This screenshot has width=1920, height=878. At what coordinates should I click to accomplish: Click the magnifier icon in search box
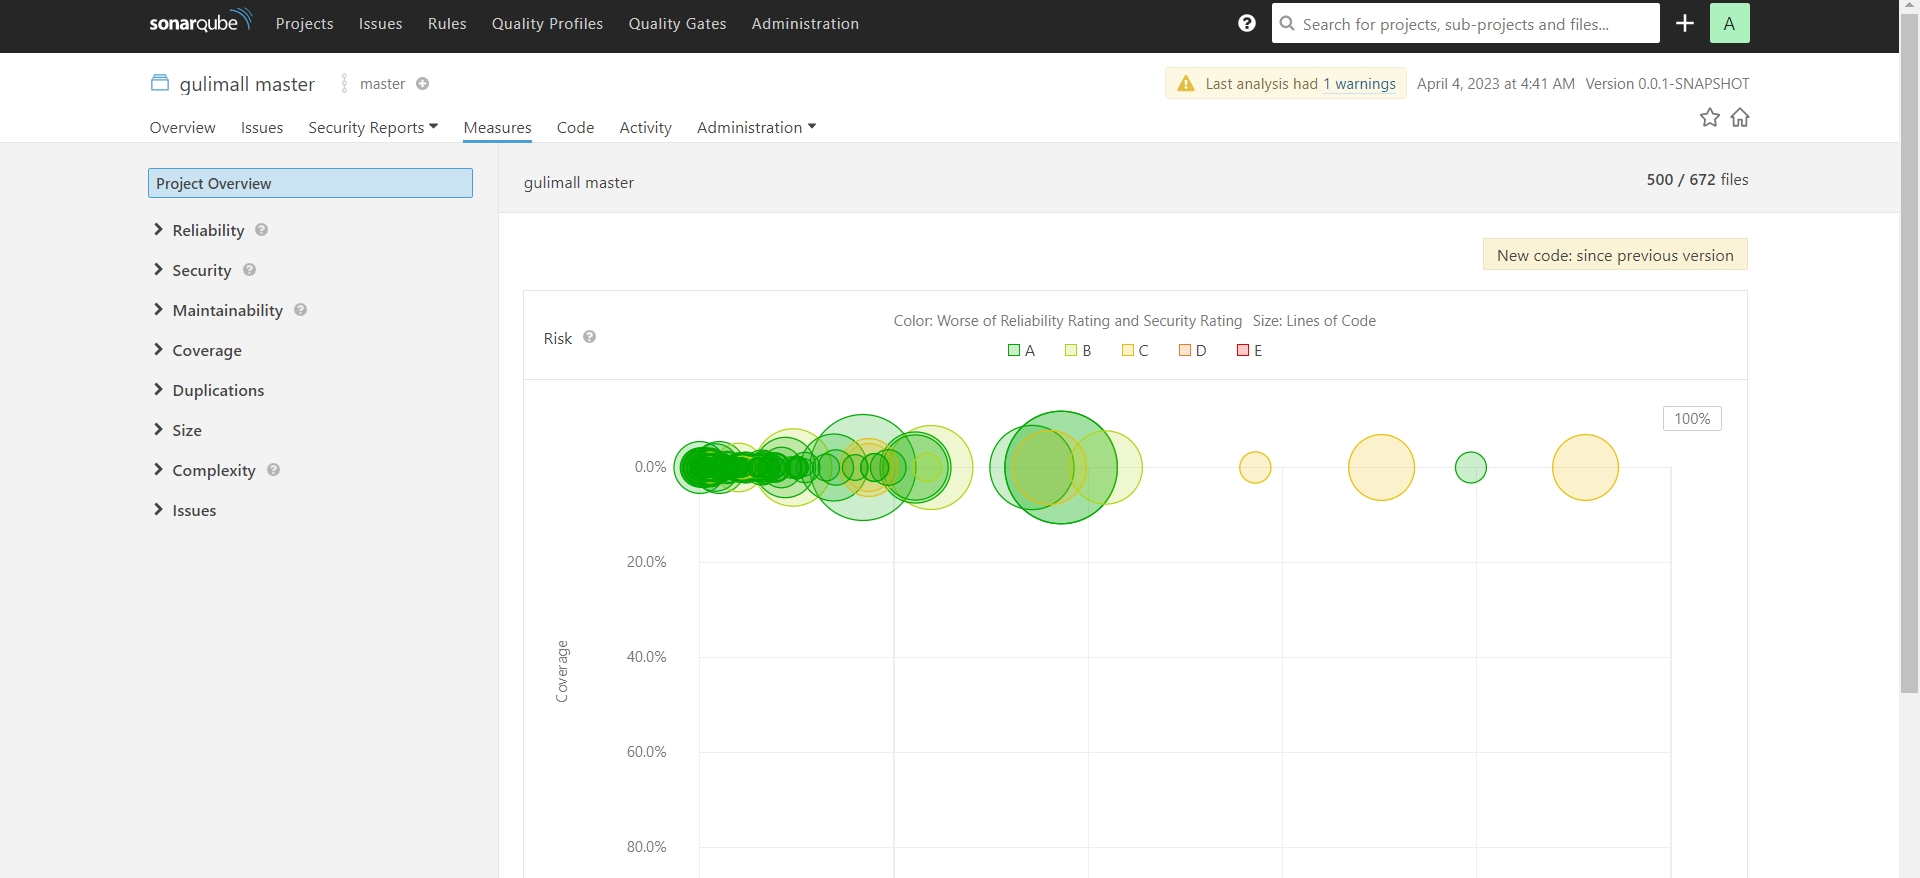click(1288, 23)
